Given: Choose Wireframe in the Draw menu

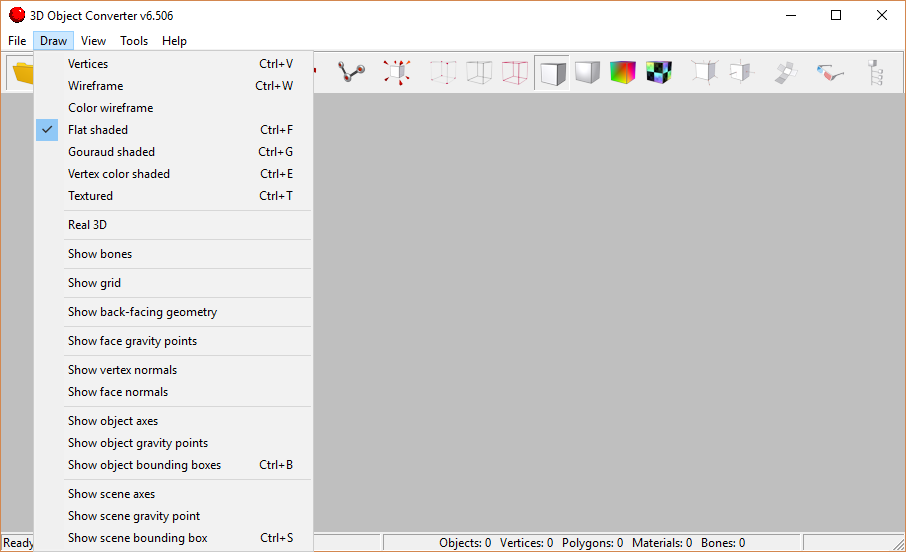Looking at the screenshot, I should point(173,86).
